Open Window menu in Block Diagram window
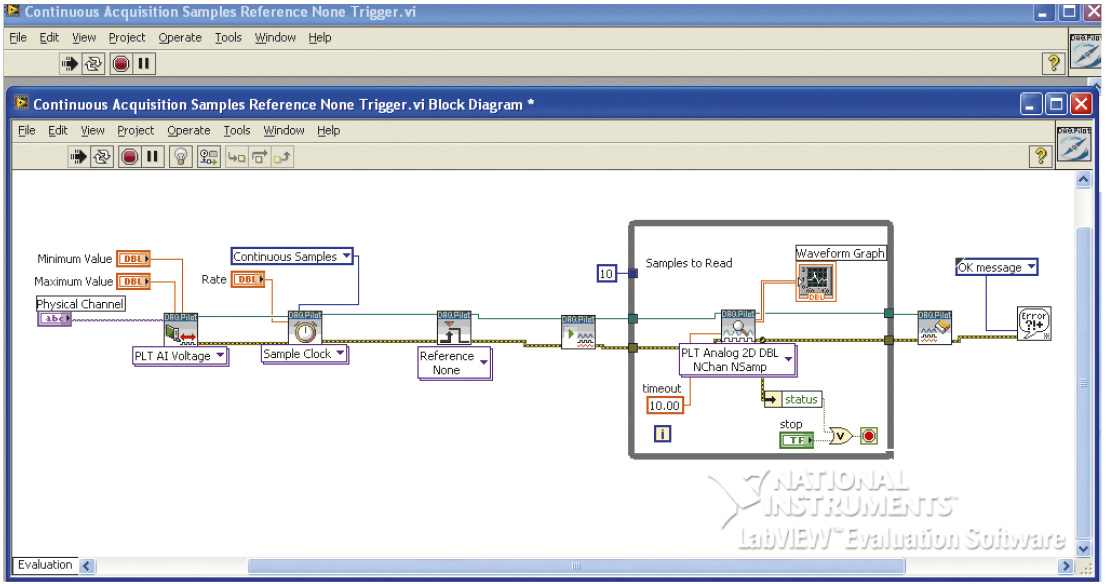The width and height of the screenshot is (1106, 584). click(x=284, y=130)
